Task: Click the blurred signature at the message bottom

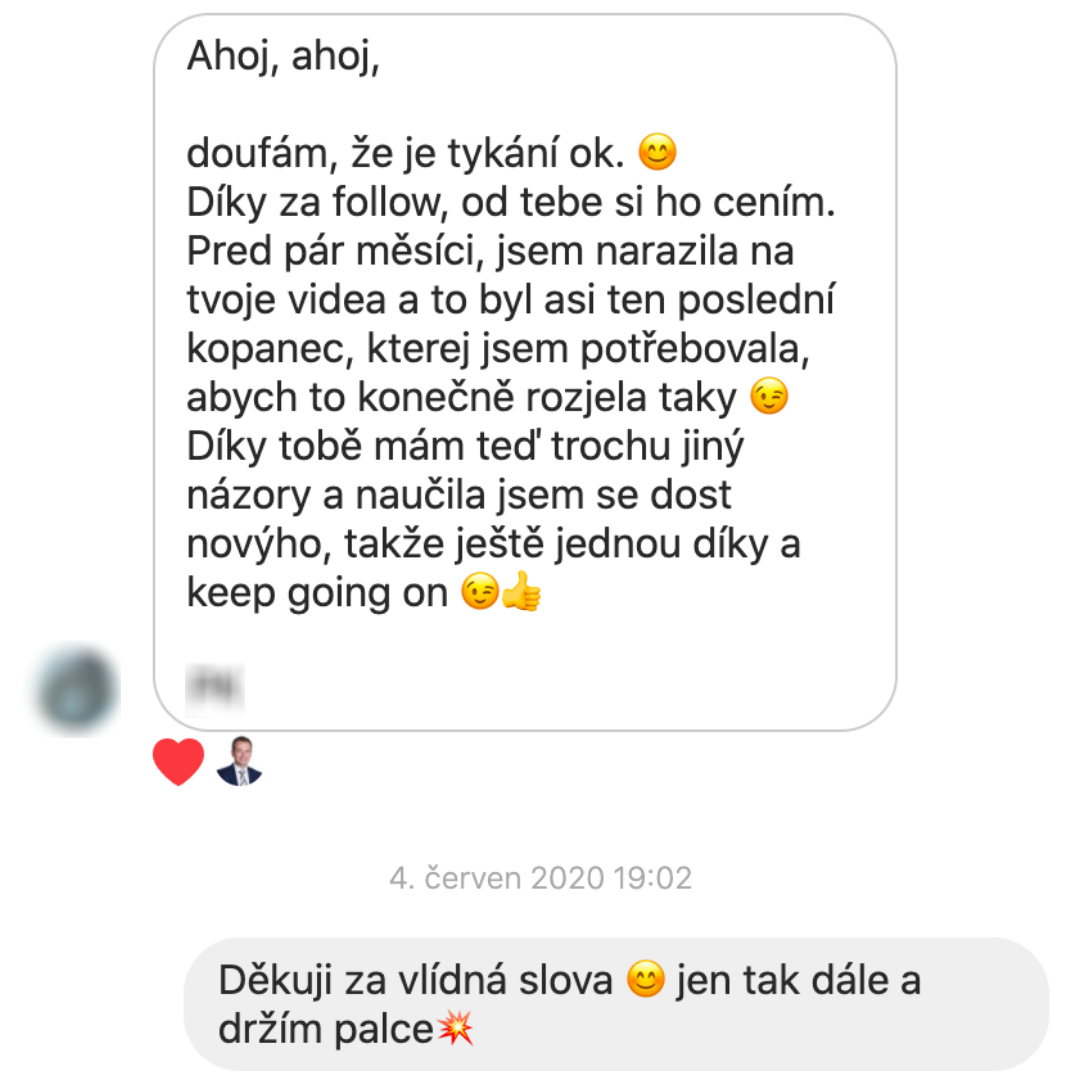Action: click(215, 687)
